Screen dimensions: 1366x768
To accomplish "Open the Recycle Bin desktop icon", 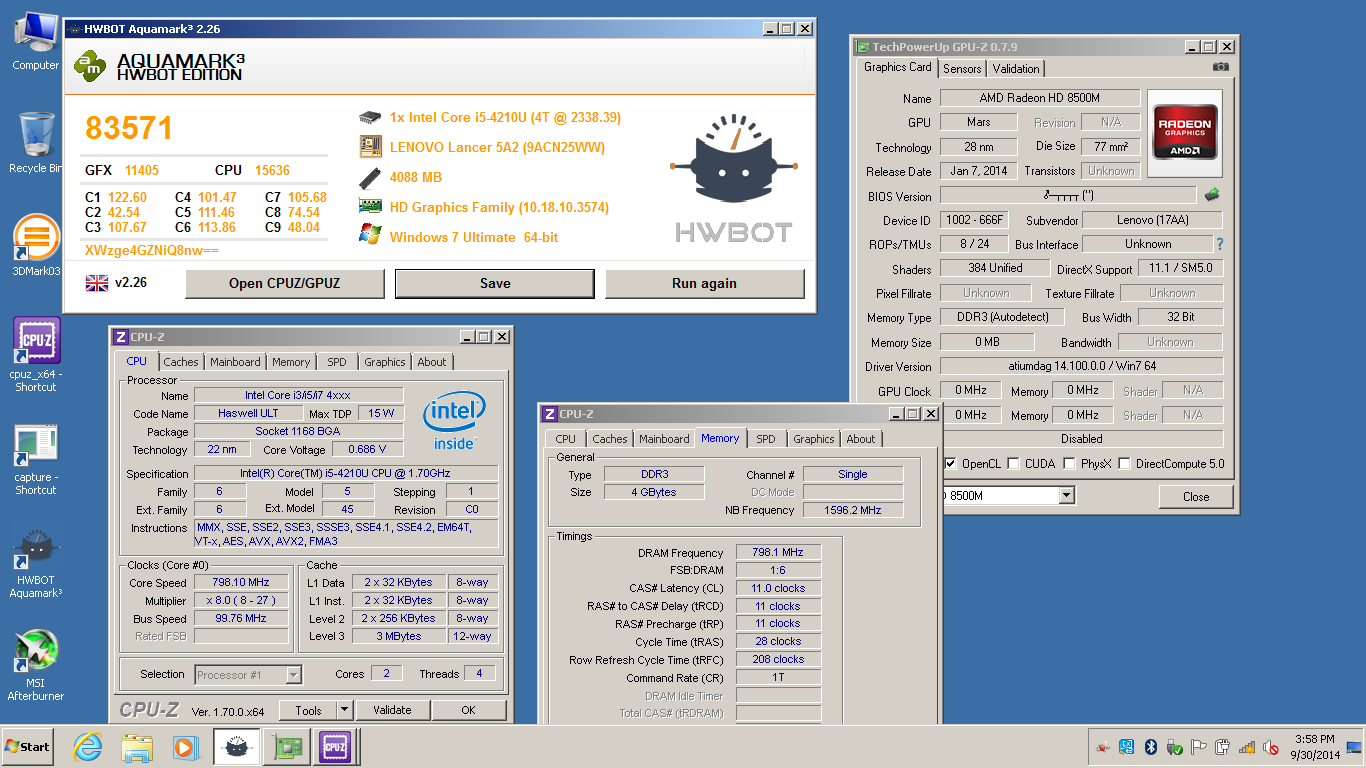I will click(x=35, y=142).
